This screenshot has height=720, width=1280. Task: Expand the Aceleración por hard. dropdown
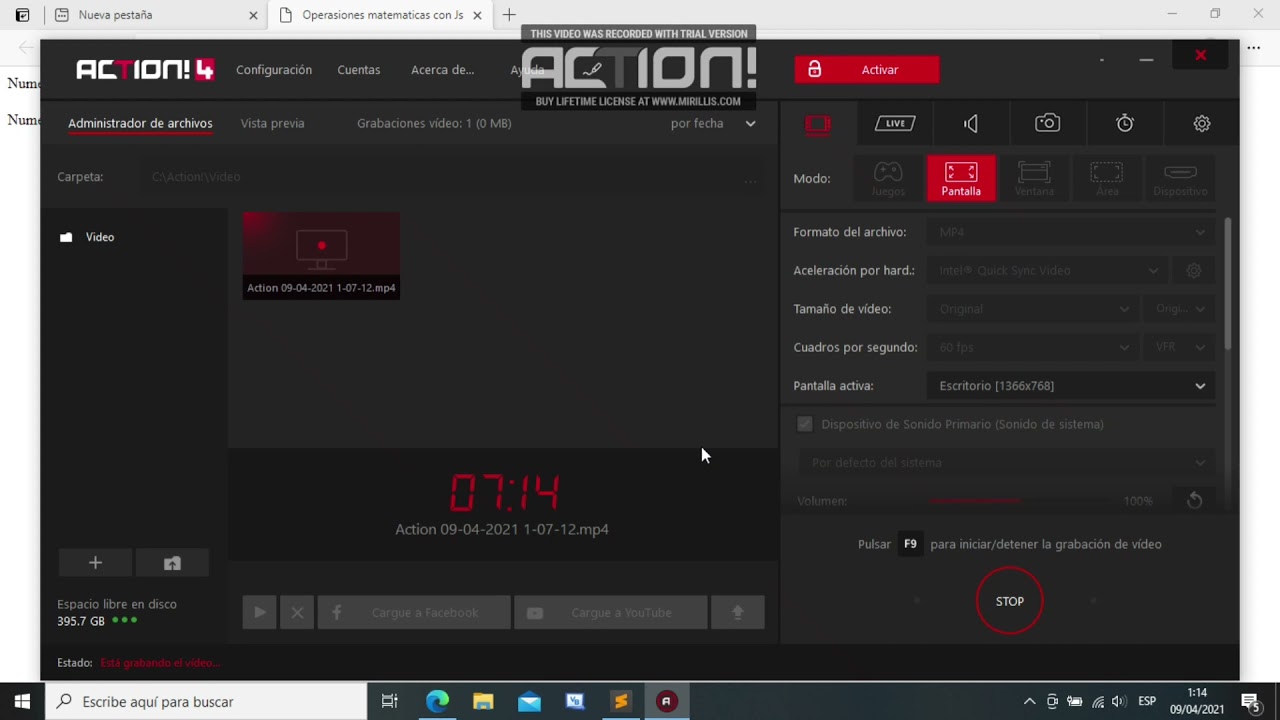[x=1050, y=270]
